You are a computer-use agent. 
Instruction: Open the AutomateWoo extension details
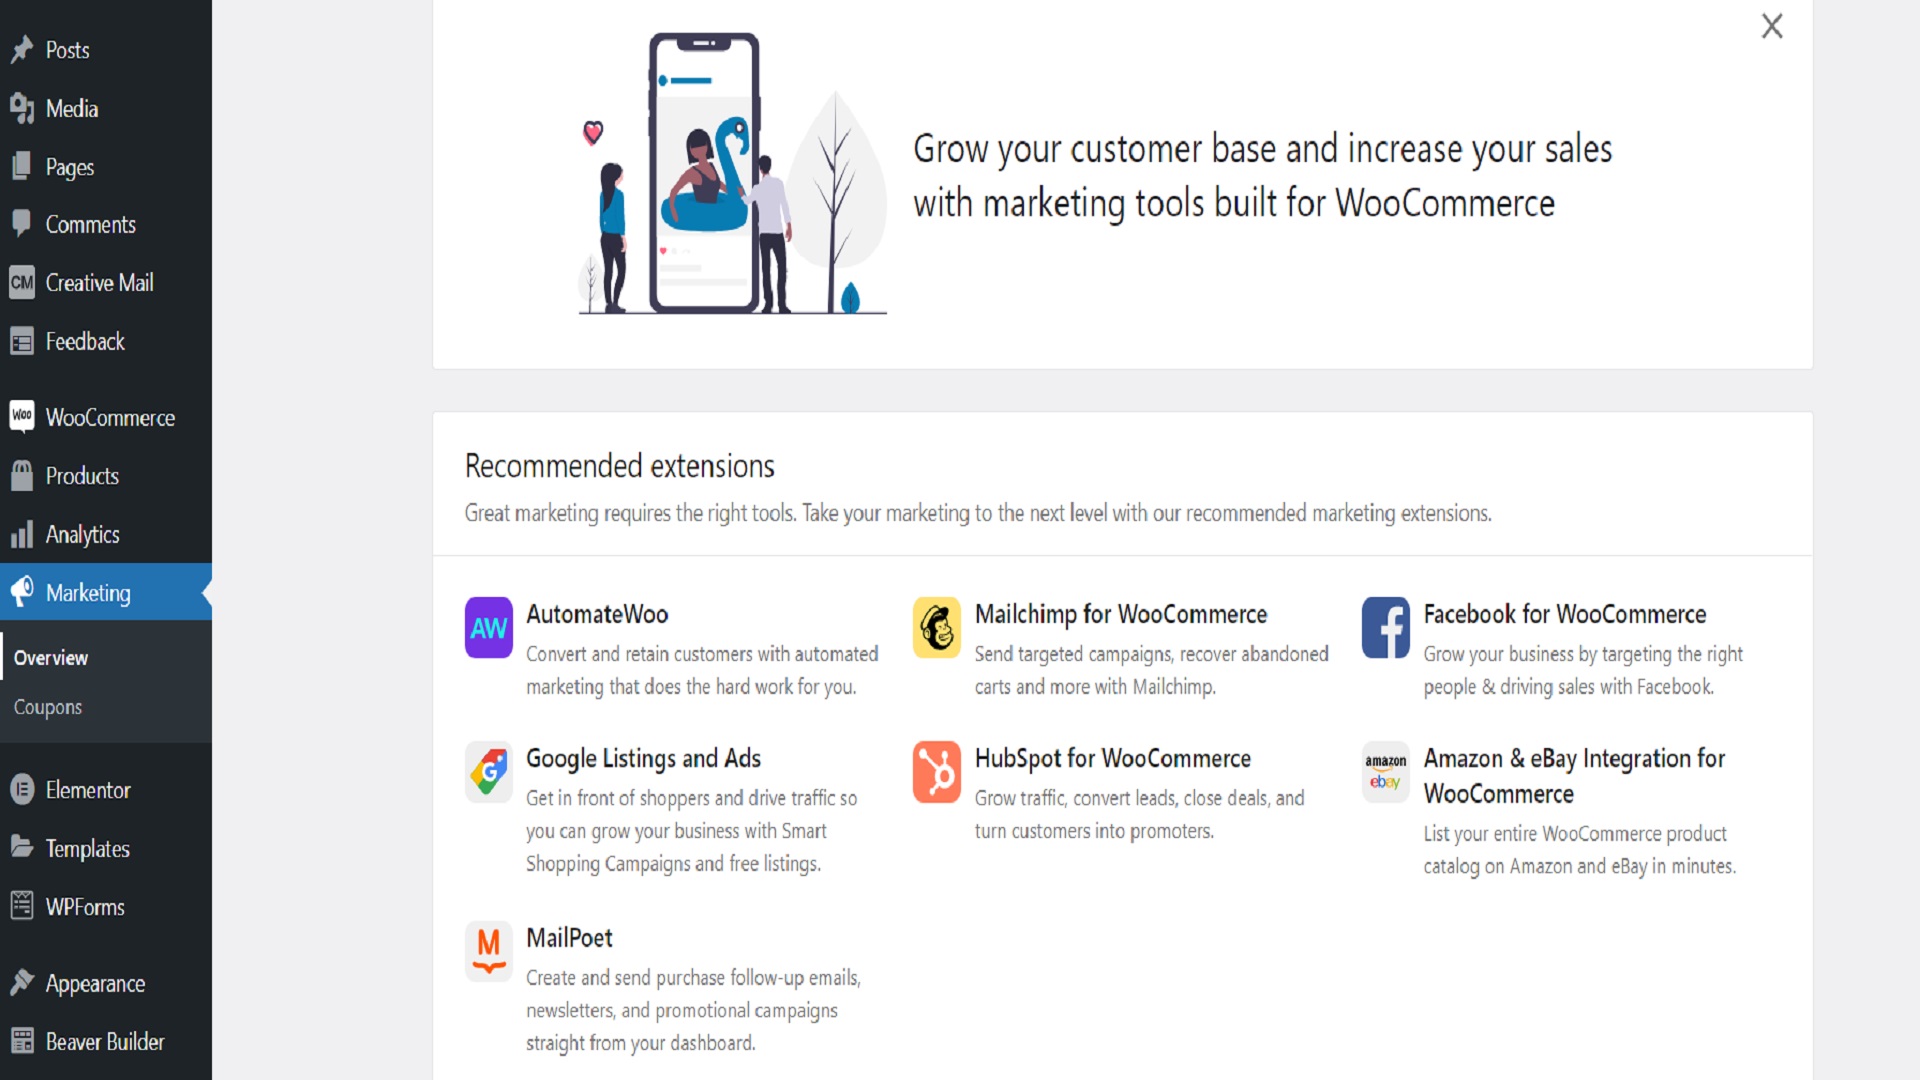[596, 613]
